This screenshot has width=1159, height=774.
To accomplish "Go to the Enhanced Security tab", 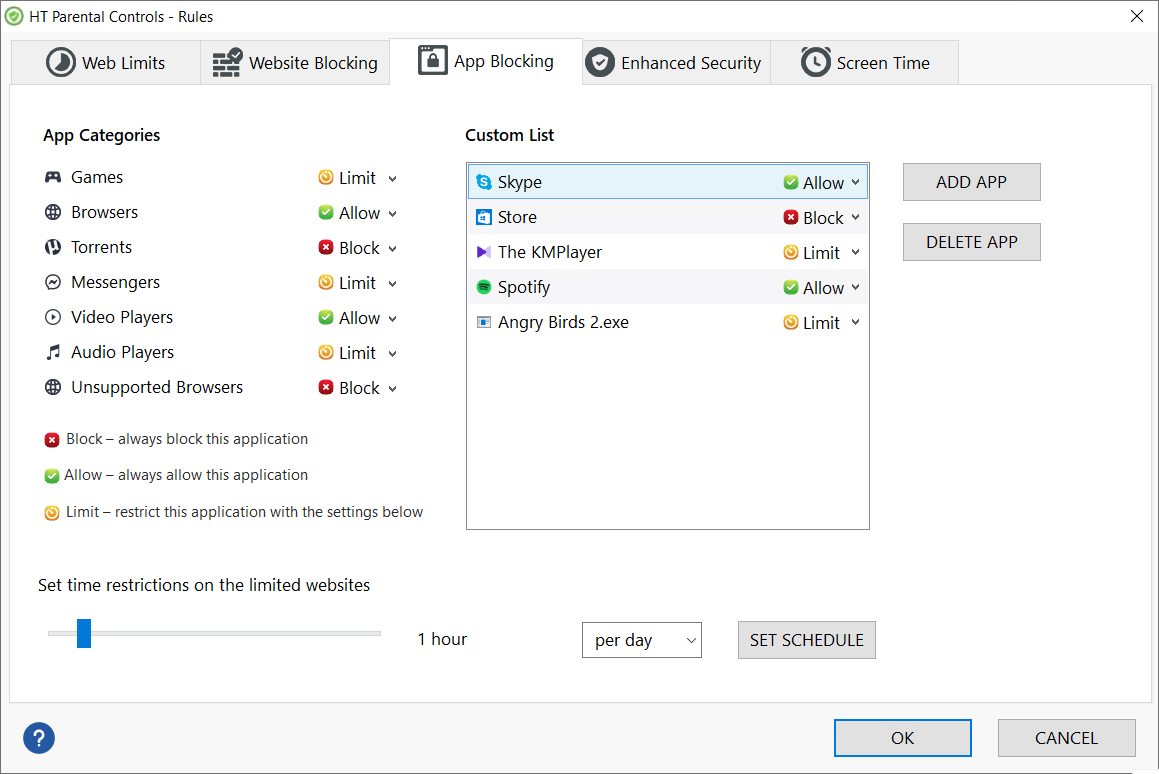I will pos(676,63).
